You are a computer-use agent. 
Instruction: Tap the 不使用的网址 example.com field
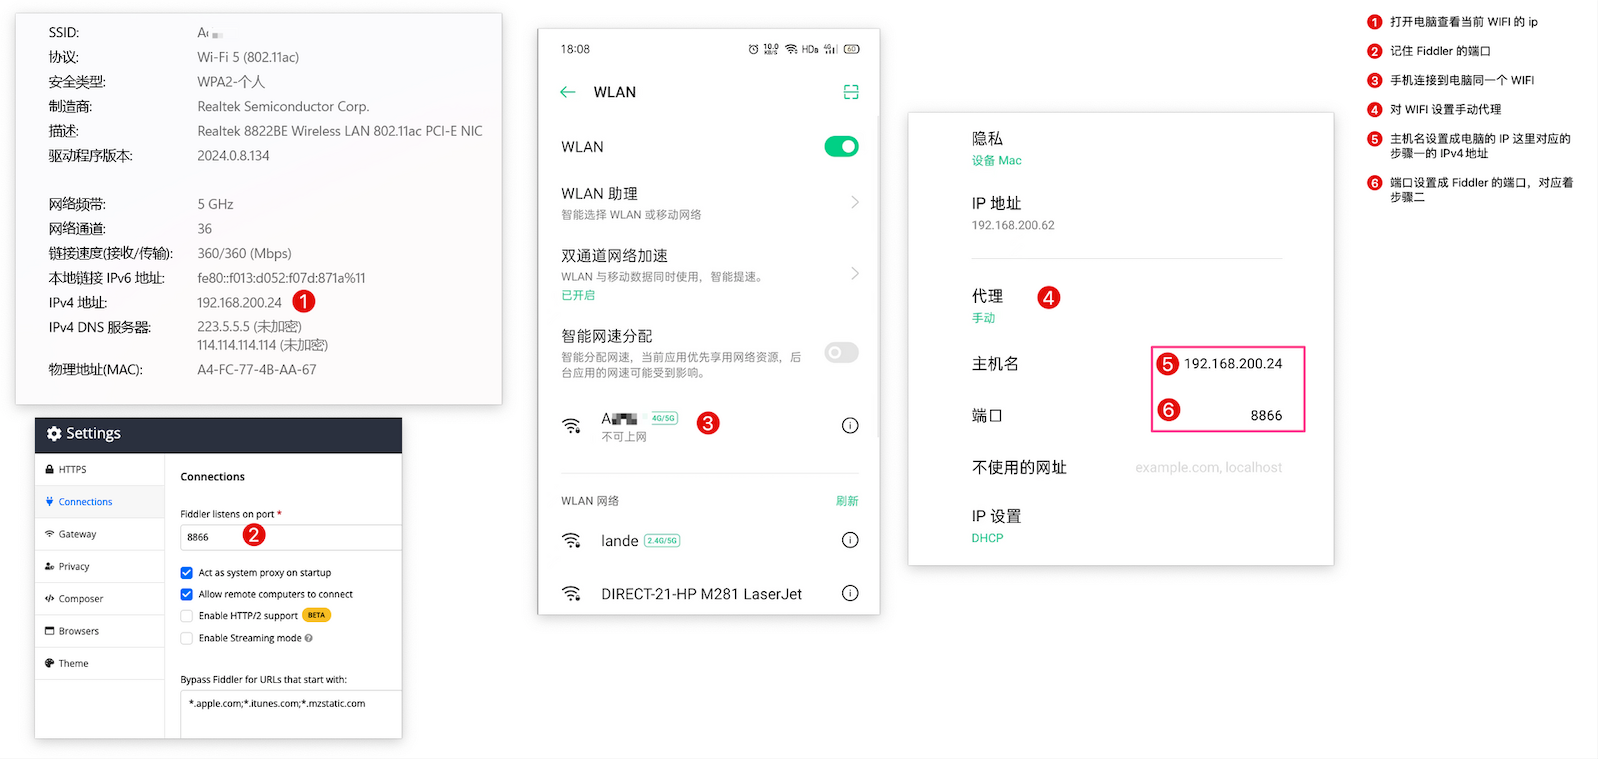click(1208, 468)
